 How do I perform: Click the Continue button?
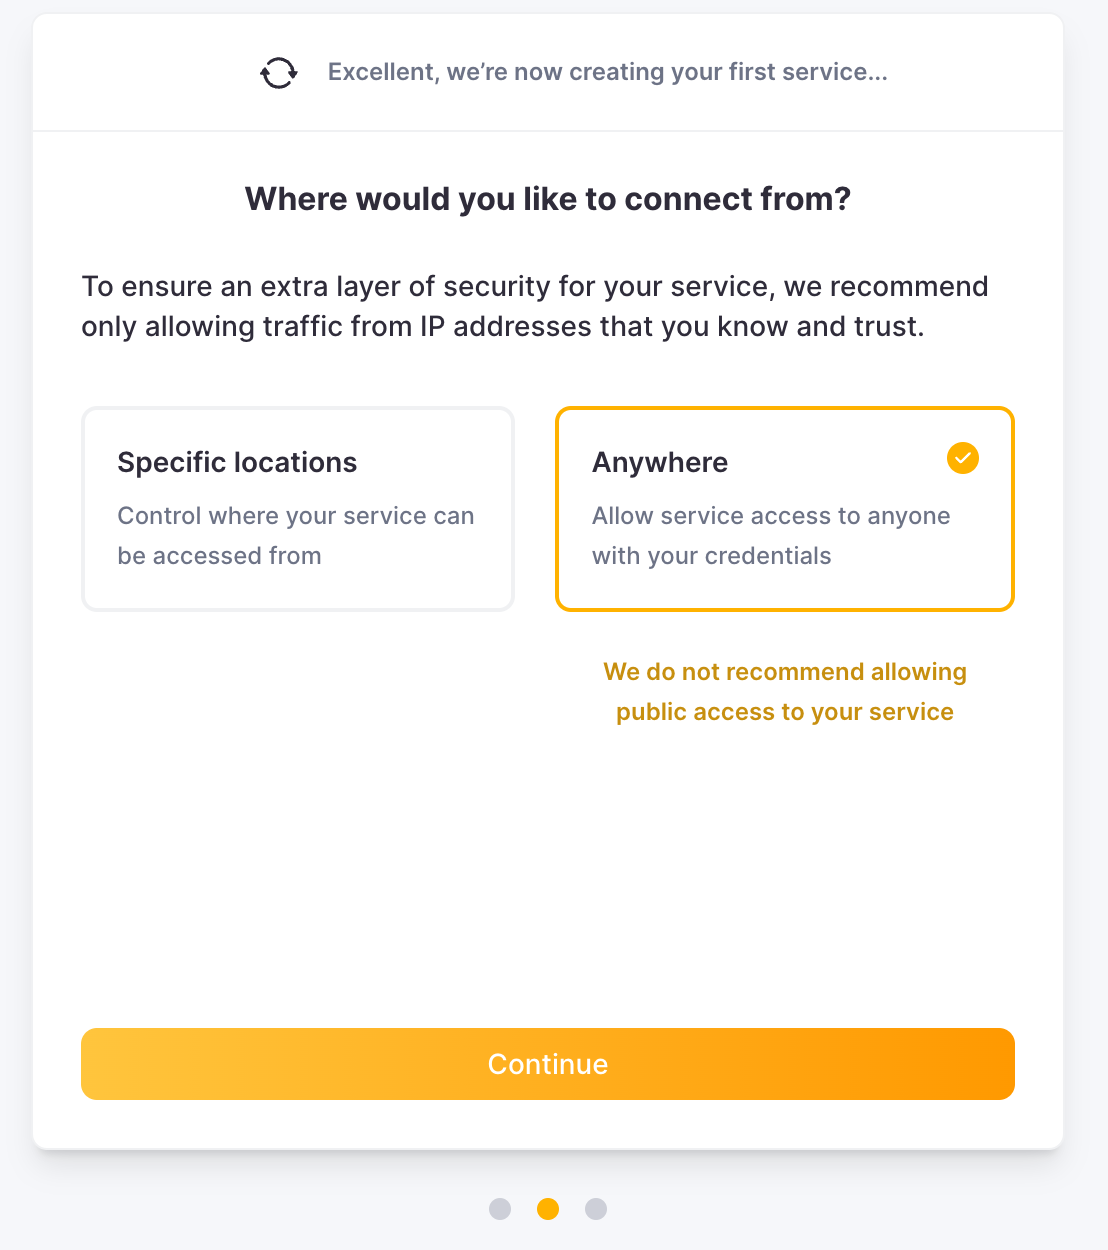pos(548,1064)
